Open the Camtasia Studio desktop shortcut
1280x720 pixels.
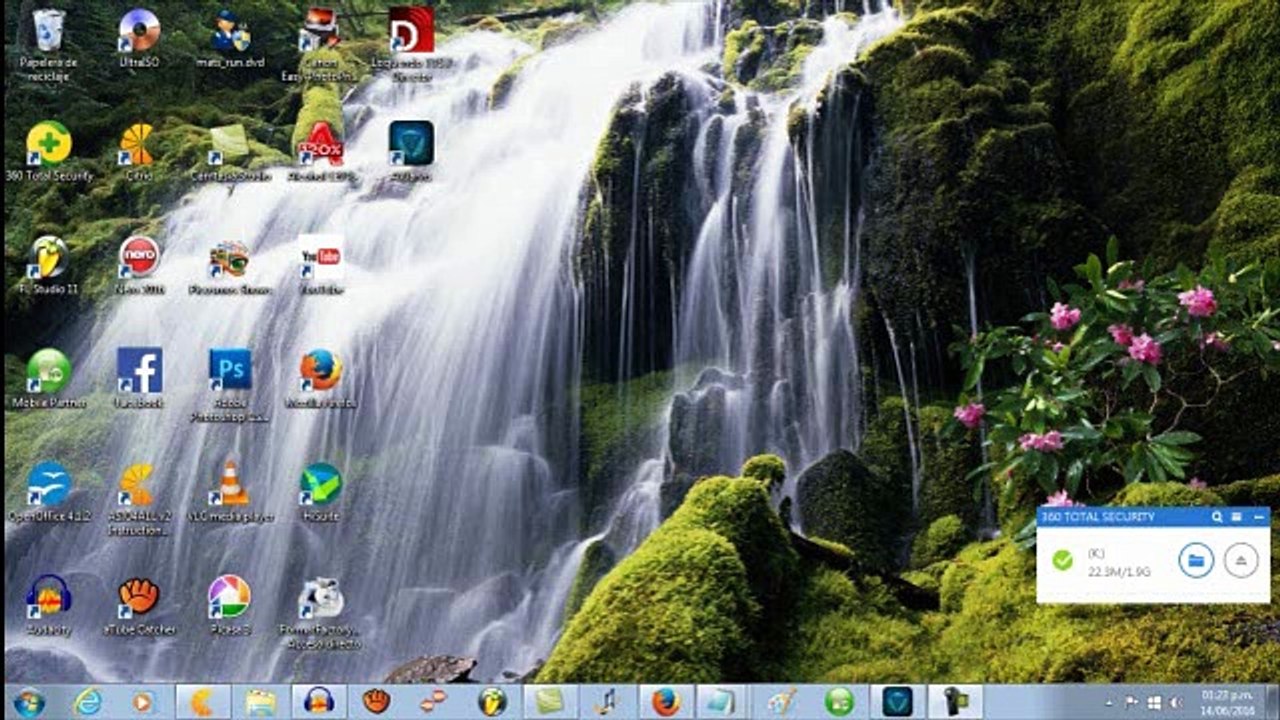(230, 143)
